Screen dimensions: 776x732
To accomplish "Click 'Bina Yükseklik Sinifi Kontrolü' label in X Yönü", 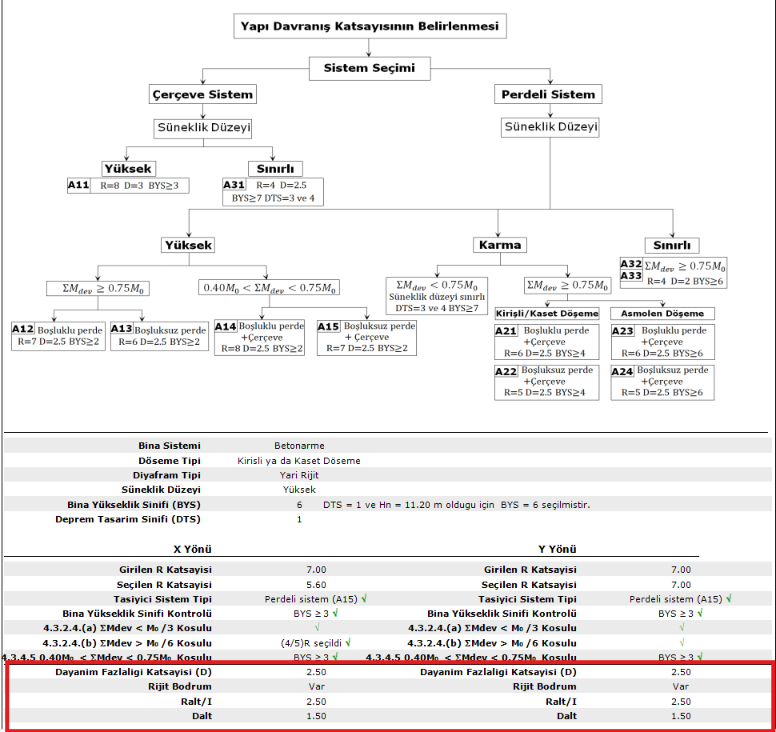I will [x=137, y=614].
